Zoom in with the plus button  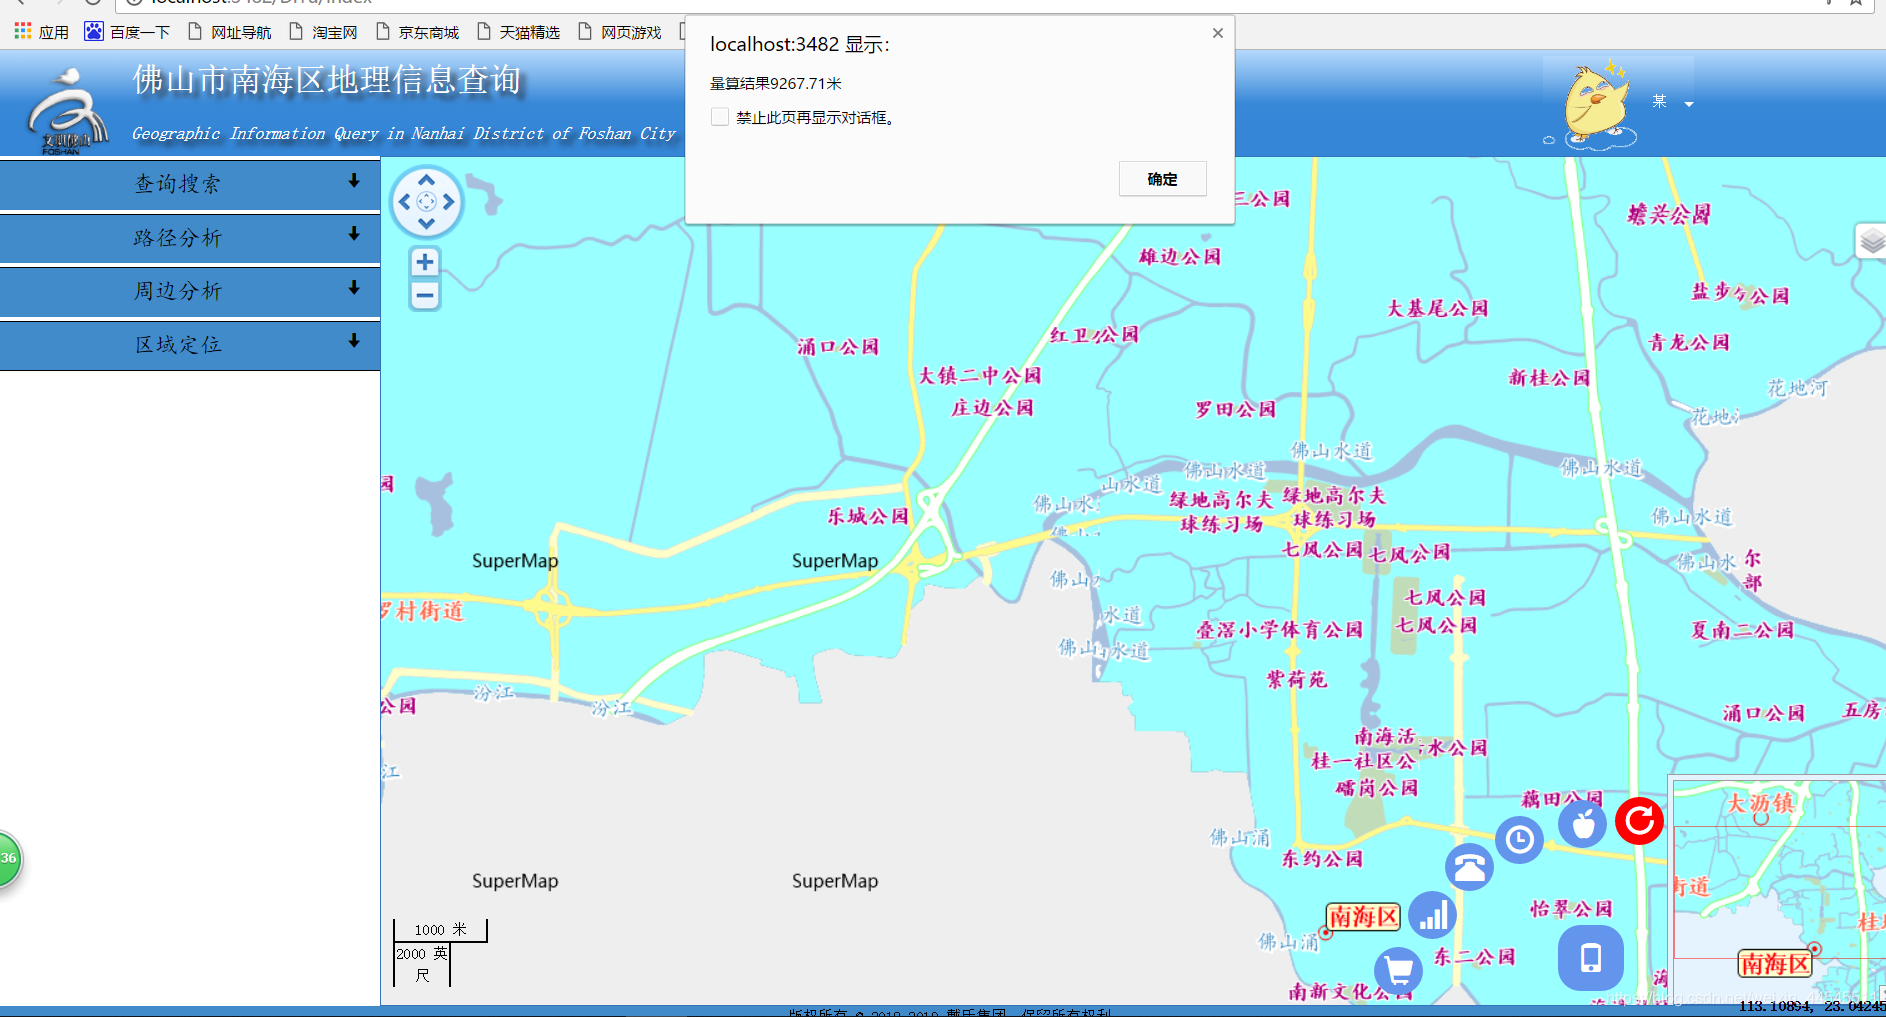[425, 262]
